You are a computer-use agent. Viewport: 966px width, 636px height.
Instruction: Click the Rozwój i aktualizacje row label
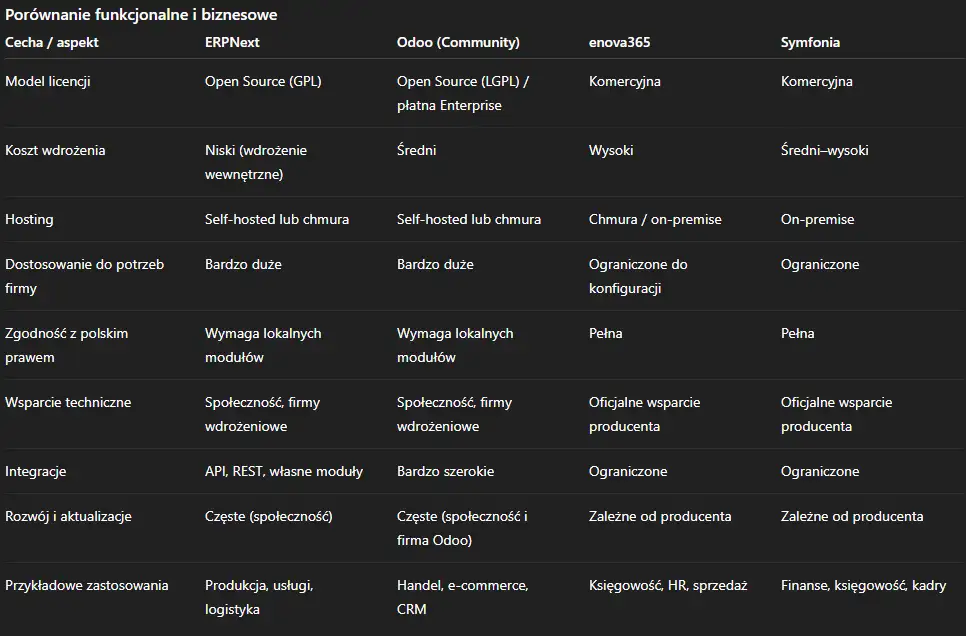pyautogui.click(x=68, y=517)
